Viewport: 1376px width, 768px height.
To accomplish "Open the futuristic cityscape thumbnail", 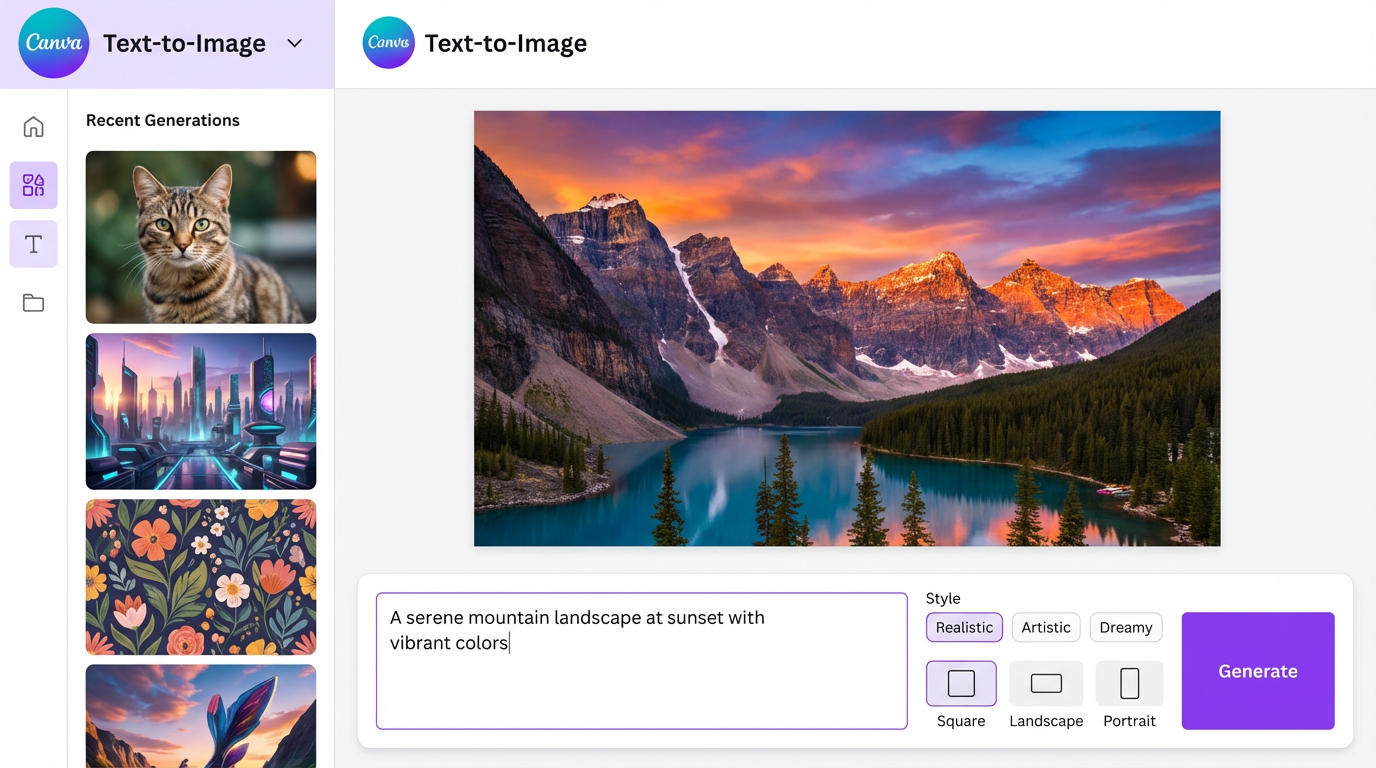I will pos(200,411).
